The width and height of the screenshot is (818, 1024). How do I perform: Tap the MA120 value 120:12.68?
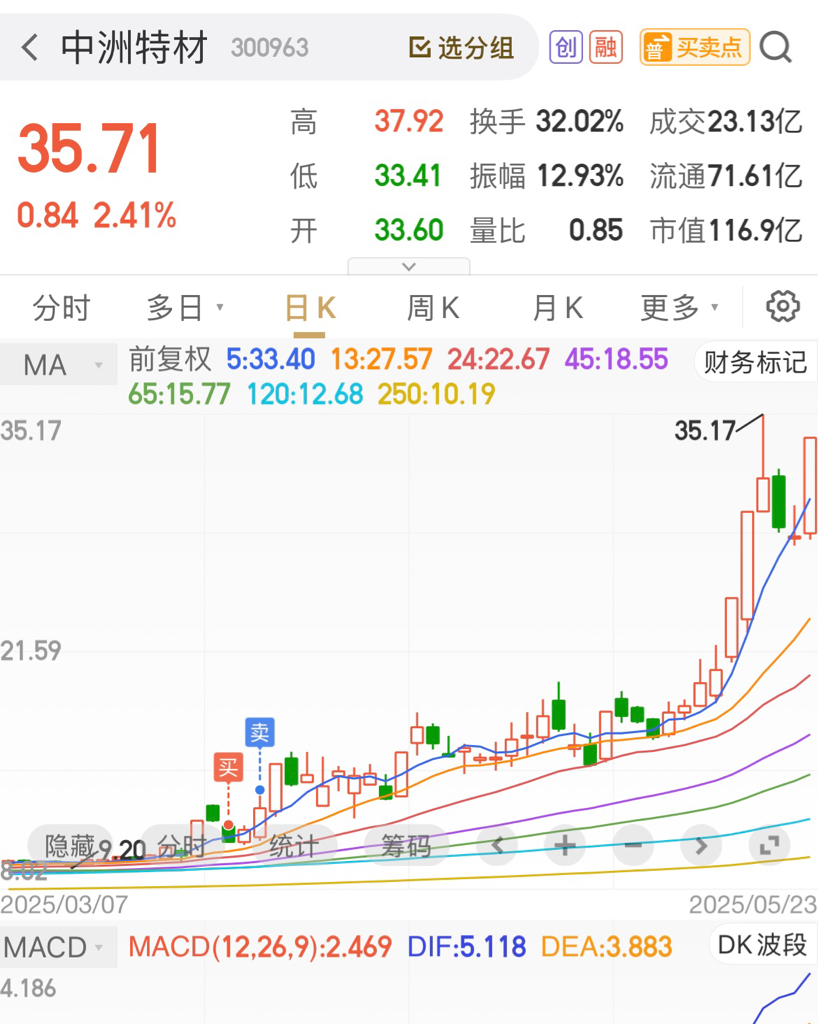pos(305,394)
